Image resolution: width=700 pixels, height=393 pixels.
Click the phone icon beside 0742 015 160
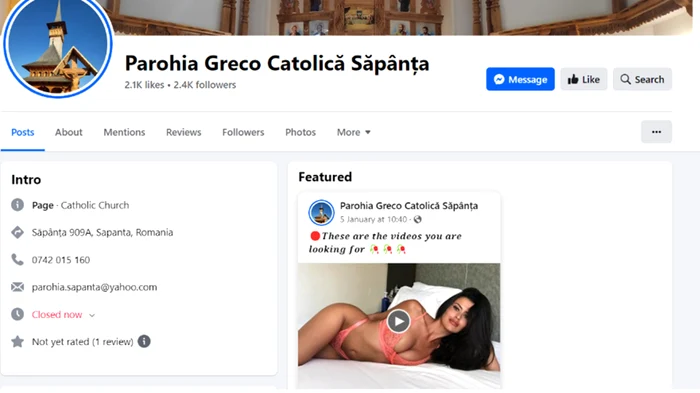17,259
